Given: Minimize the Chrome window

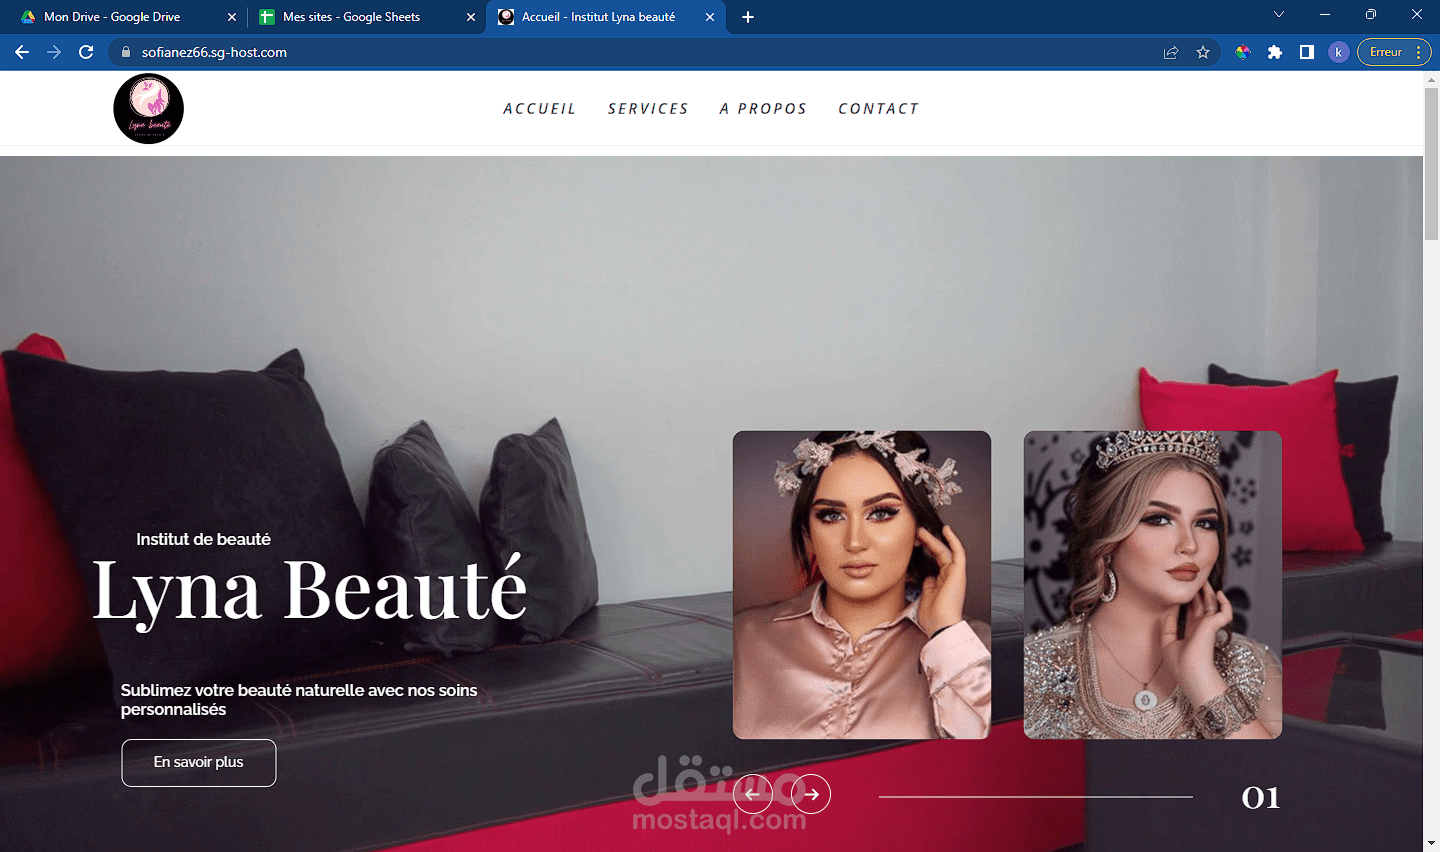Looking at the screenshot, I should (x=1325, y=15).
